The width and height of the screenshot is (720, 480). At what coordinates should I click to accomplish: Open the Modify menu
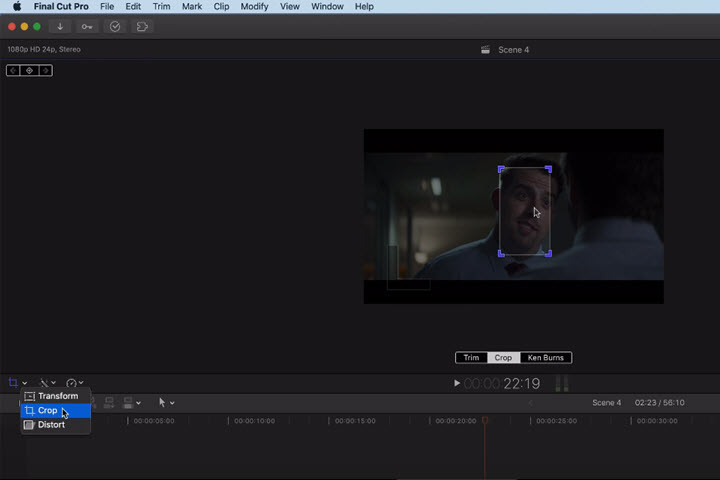tap(254, 6)
